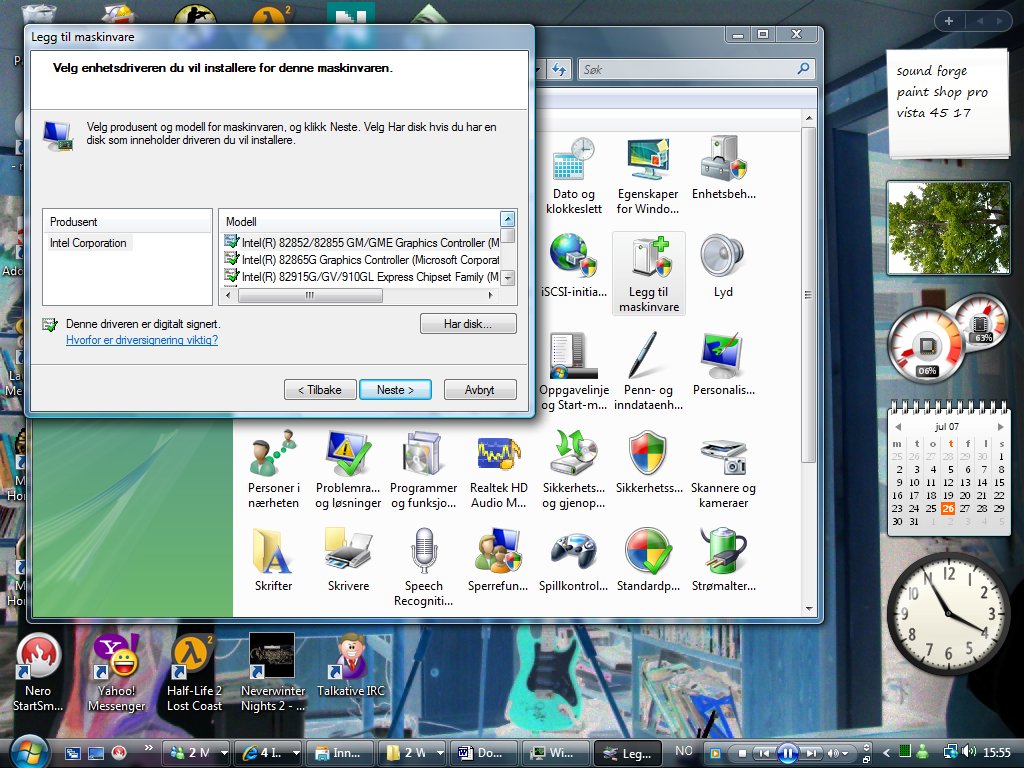Click Neverwinter Nights 2 desktop shortcut
1024x768 pixels.
(272, 673)
